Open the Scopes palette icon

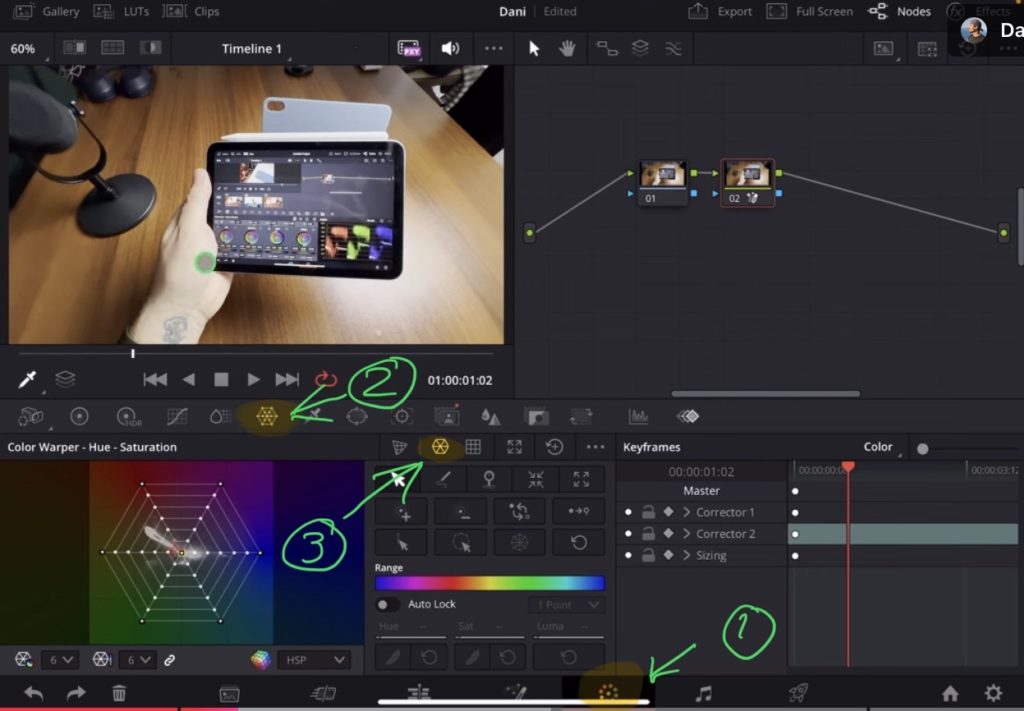click(x=637, y=417)
